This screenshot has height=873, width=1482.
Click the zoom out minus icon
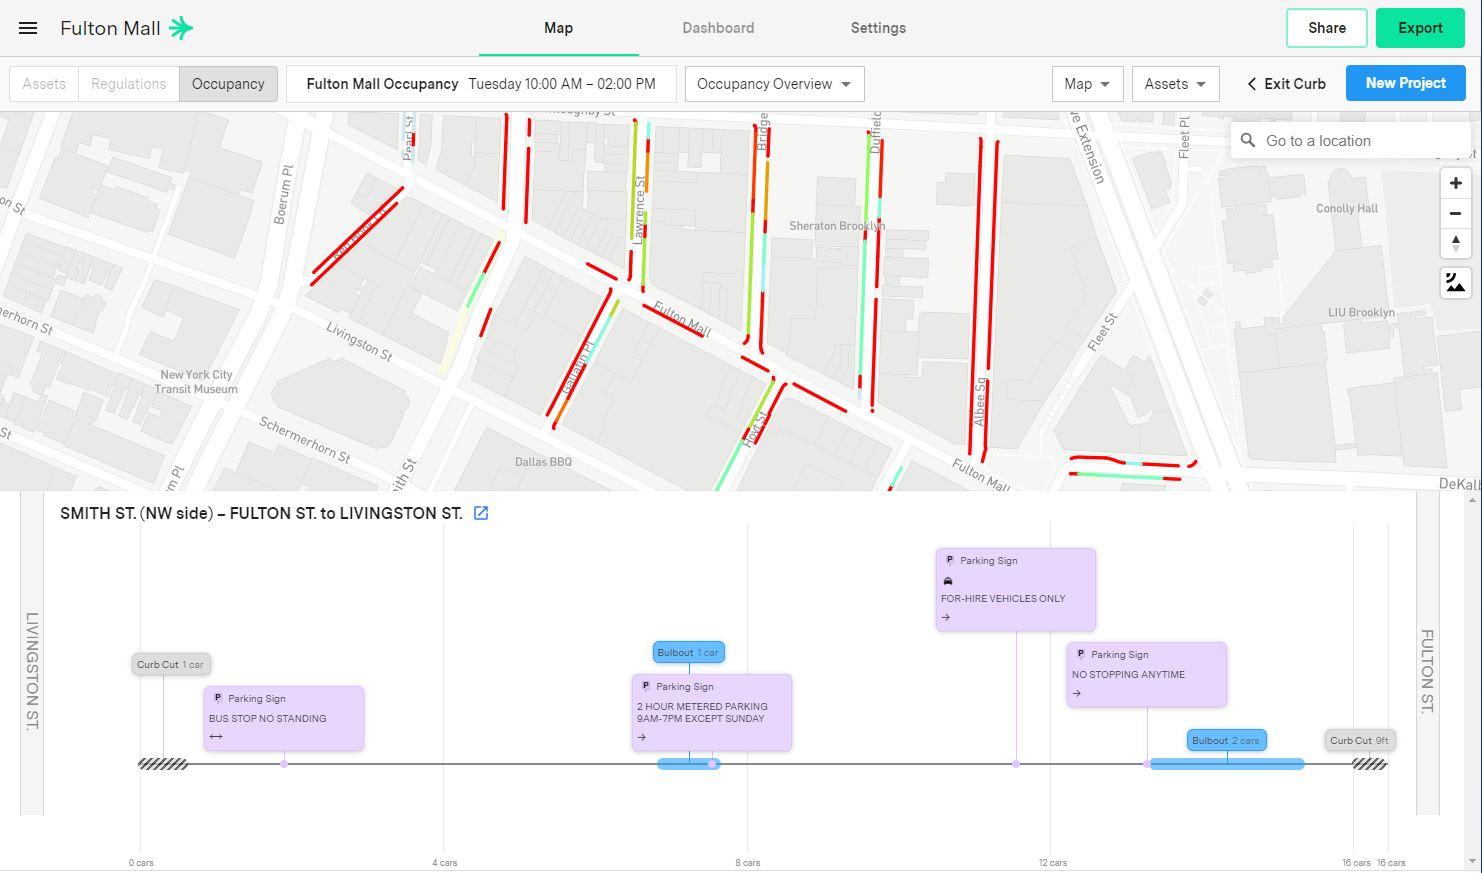(x=1455, y=213)
